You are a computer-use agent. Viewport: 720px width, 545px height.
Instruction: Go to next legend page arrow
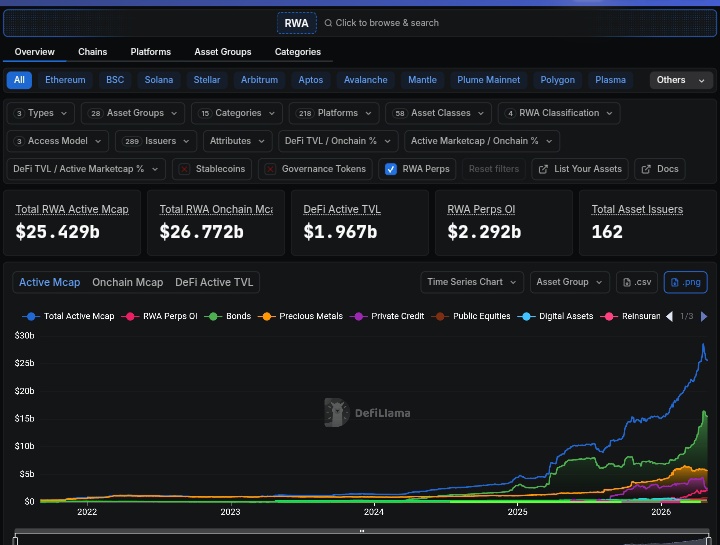tap(704, 316)
